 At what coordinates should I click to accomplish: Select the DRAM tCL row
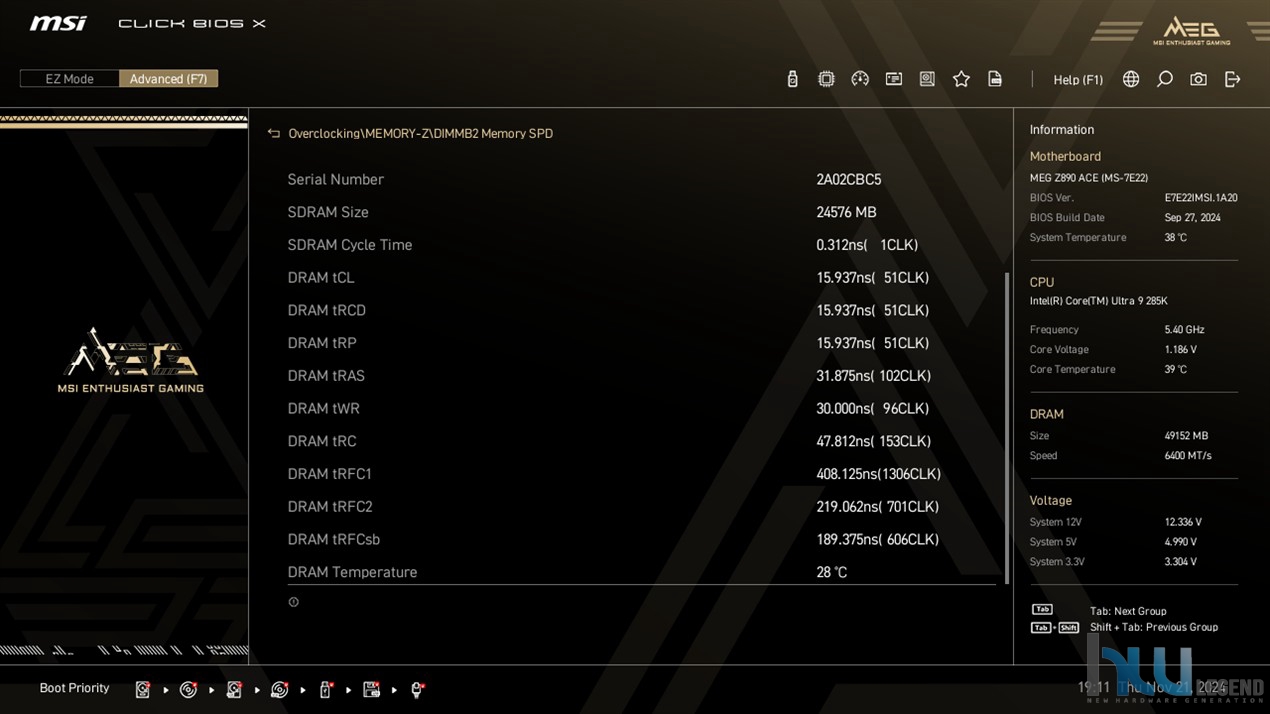coord(641,278)
